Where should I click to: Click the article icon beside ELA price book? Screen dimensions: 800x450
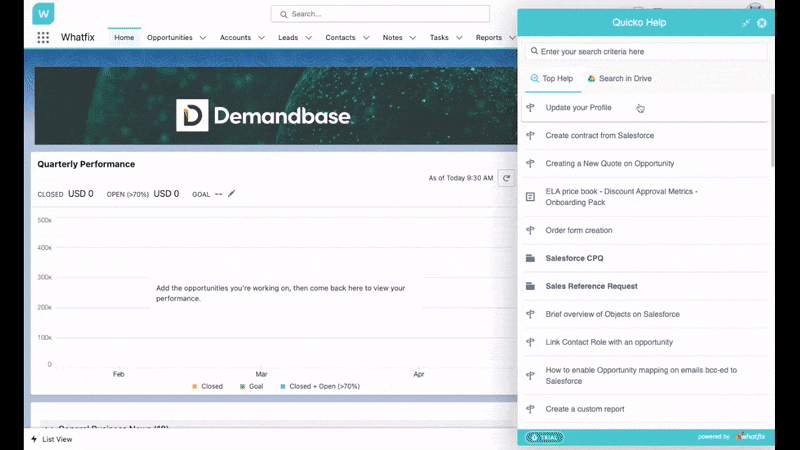point(531,197)
